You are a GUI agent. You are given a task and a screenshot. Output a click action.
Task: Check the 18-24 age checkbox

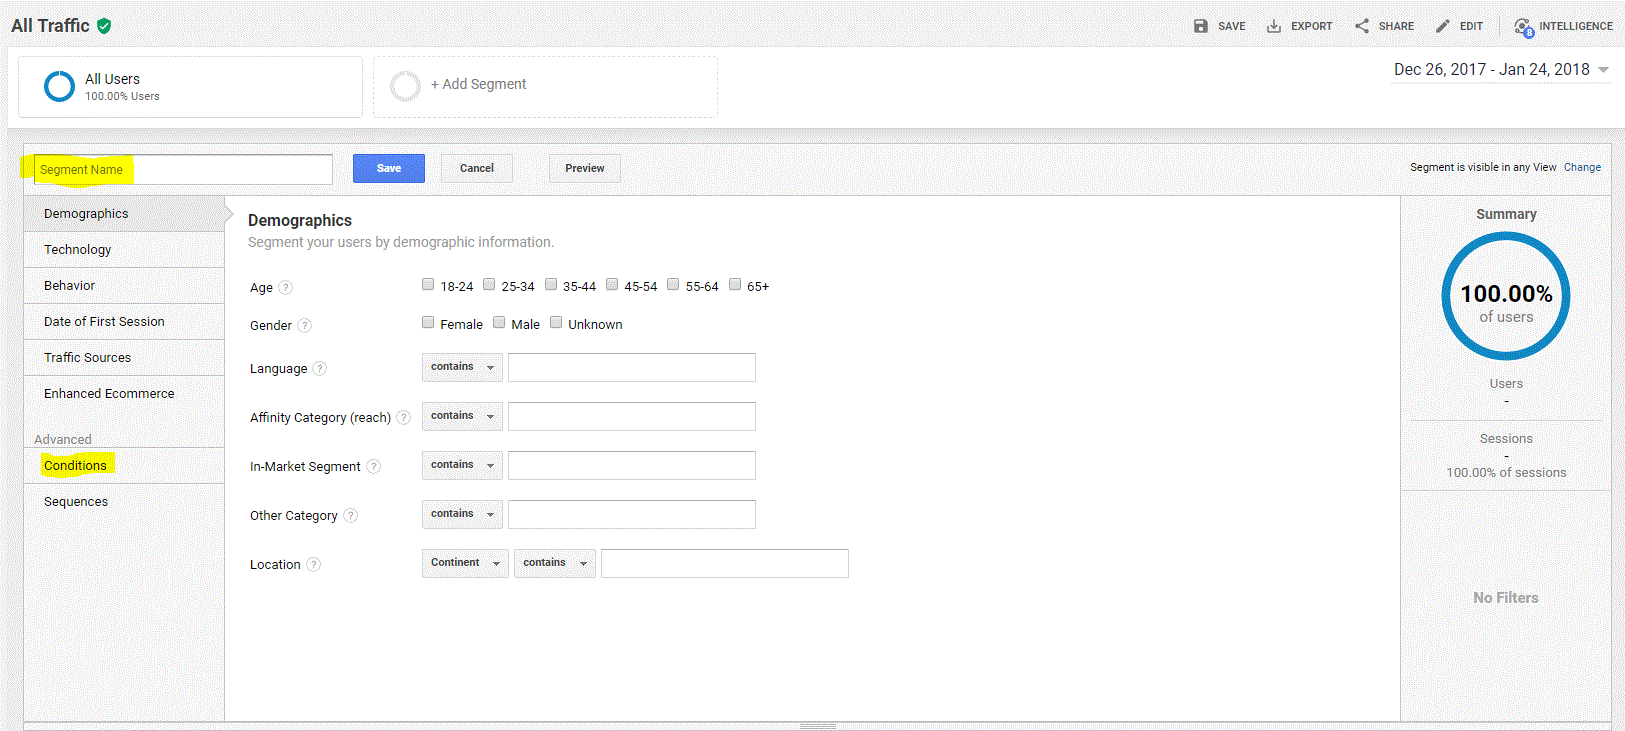pos(428,285)
